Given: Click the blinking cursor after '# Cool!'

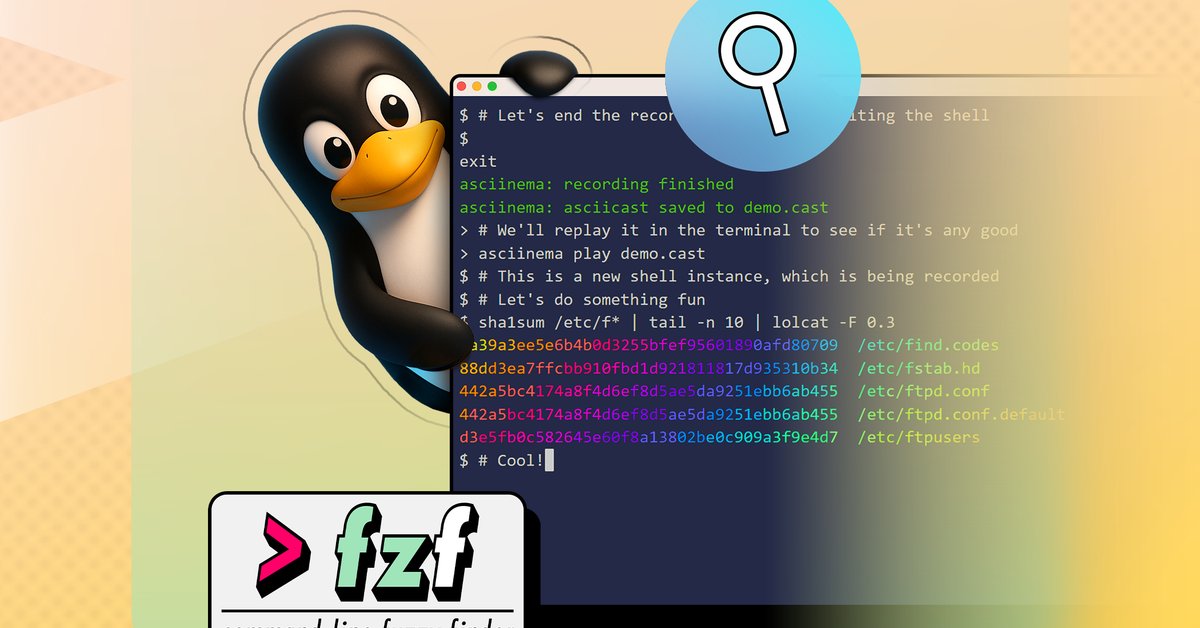Looking at the screenshot, I should [550, 459].
